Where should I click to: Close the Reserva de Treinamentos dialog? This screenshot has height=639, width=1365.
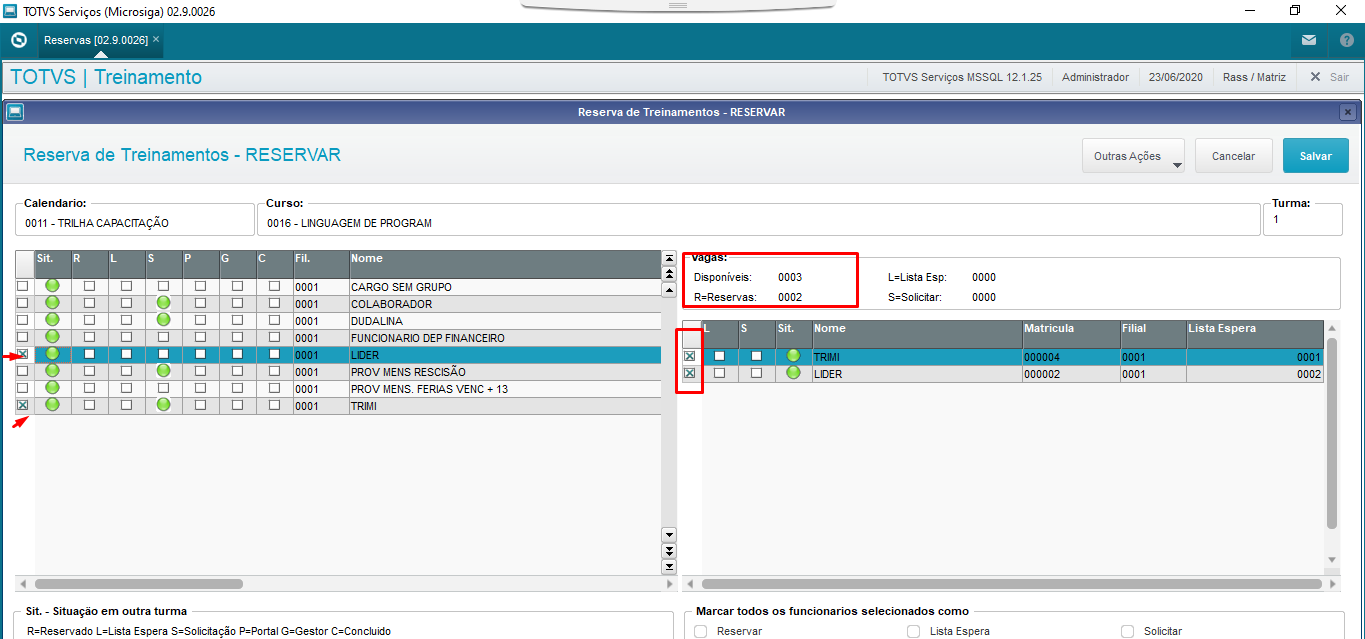click(1348, 112)
